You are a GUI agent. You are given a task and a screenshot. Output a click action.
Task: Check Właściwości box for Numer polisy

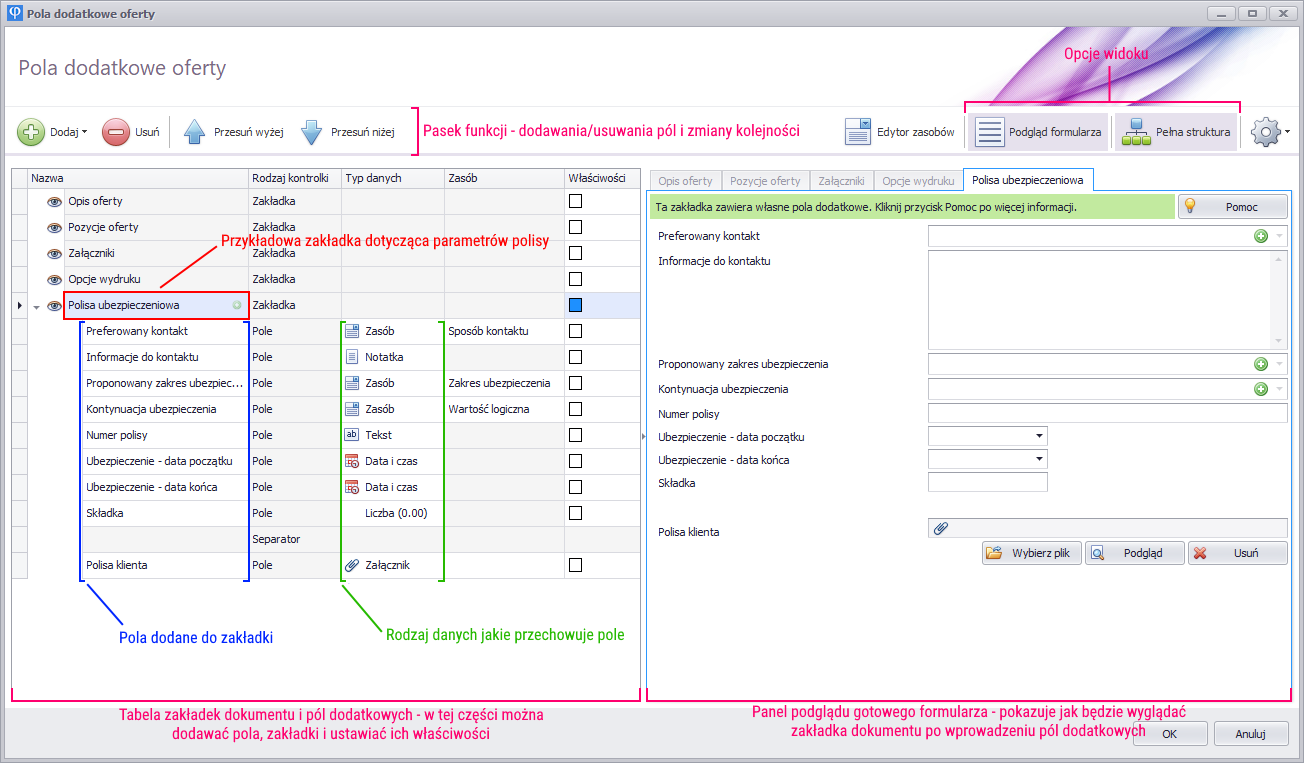(575, 435)
